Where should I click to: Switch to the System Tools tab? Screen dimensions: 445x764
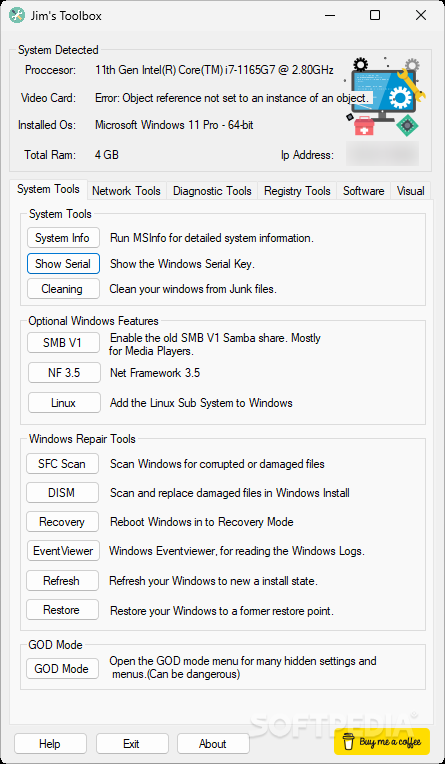tap(48, 189)
